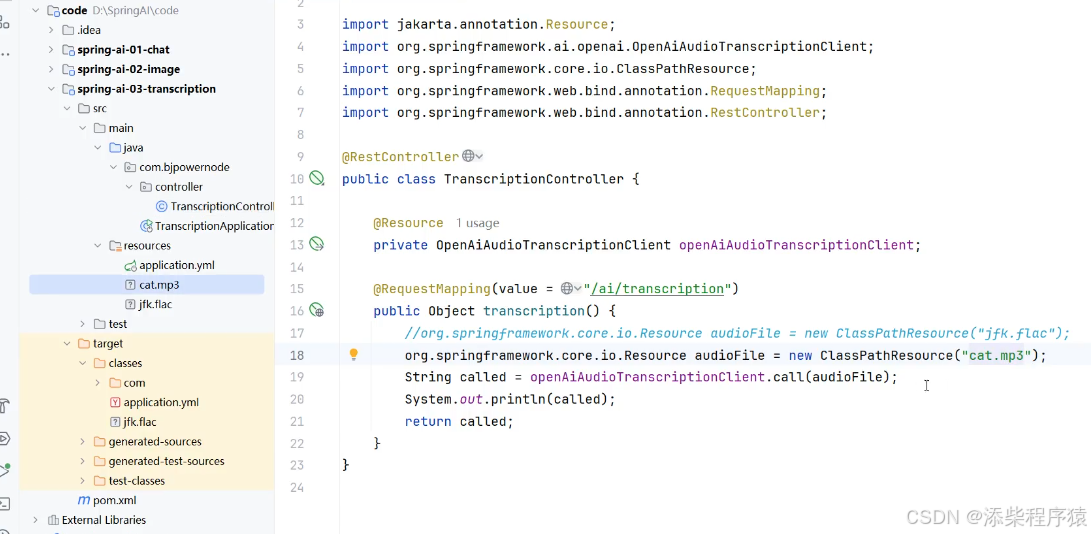
Task: Expand the generated-test-sources folder
Action: (x=82, y=461)
